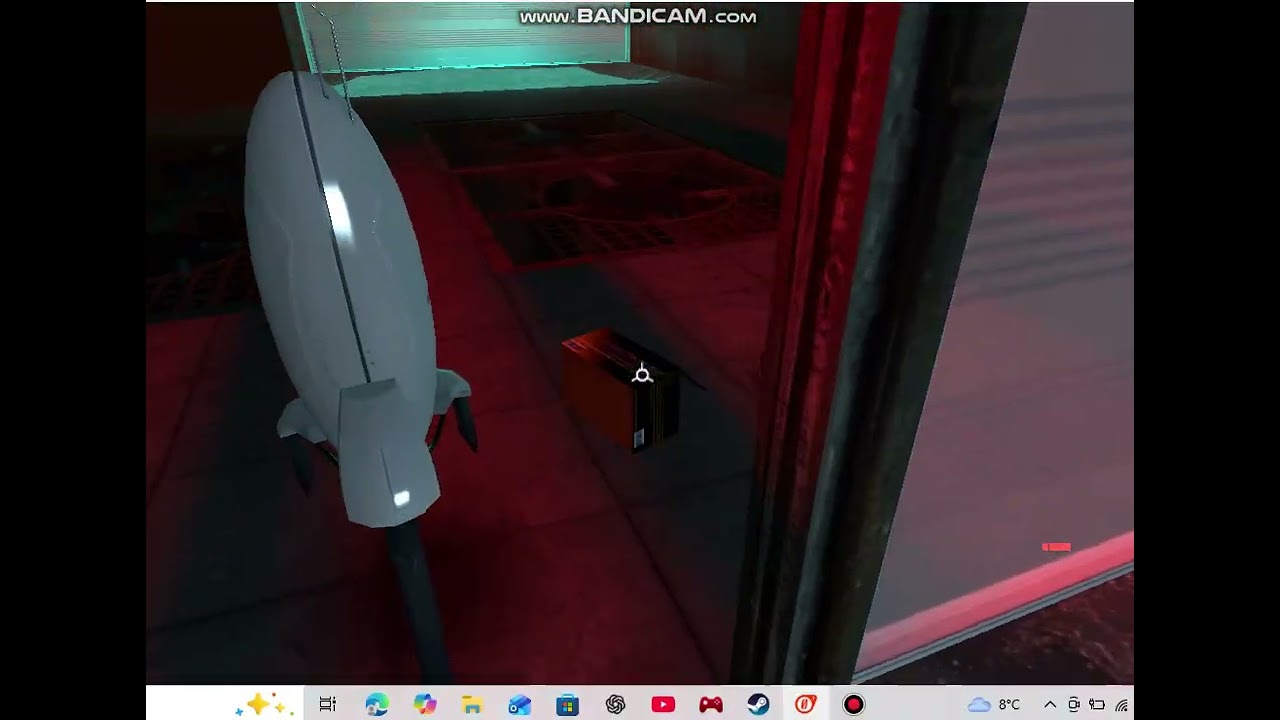Screen dimensions: 1280x720
Task: Aim at the cardboard box crosshair
Action: coord(642,375)
